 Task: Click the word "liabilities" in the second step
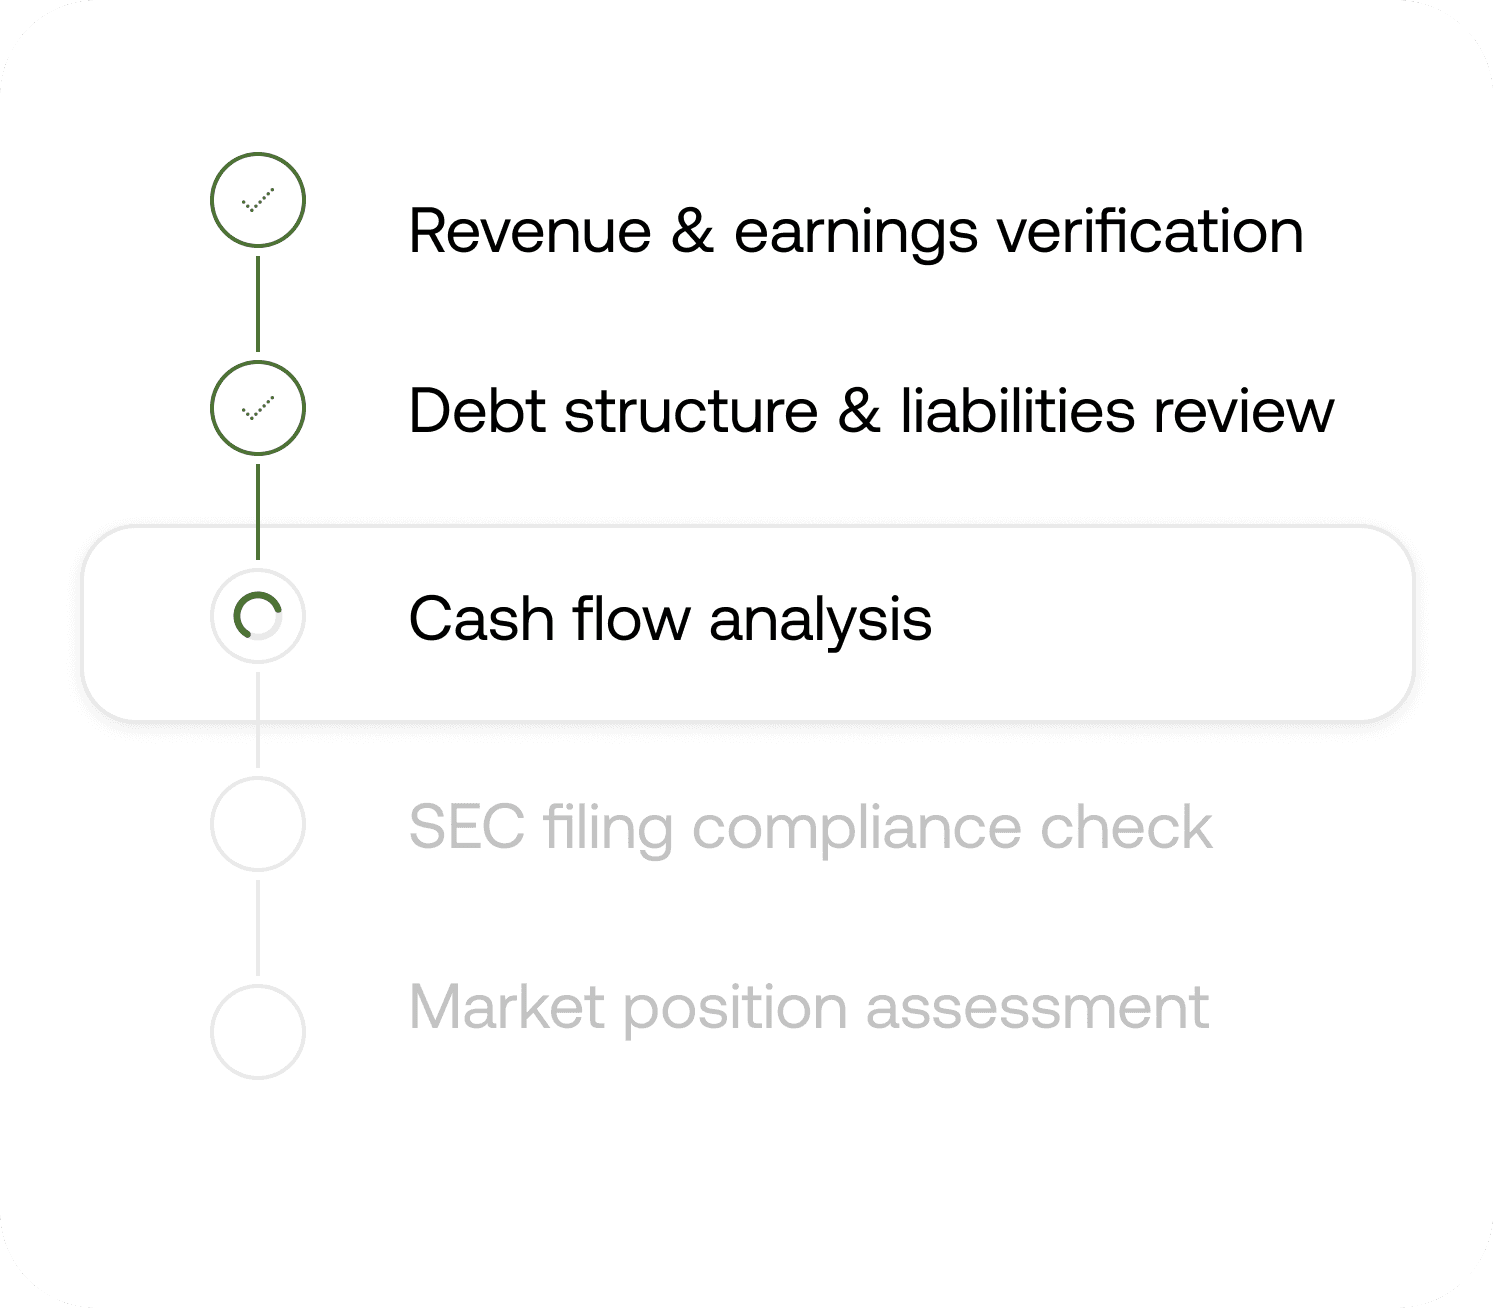[x=1017, y=411]
